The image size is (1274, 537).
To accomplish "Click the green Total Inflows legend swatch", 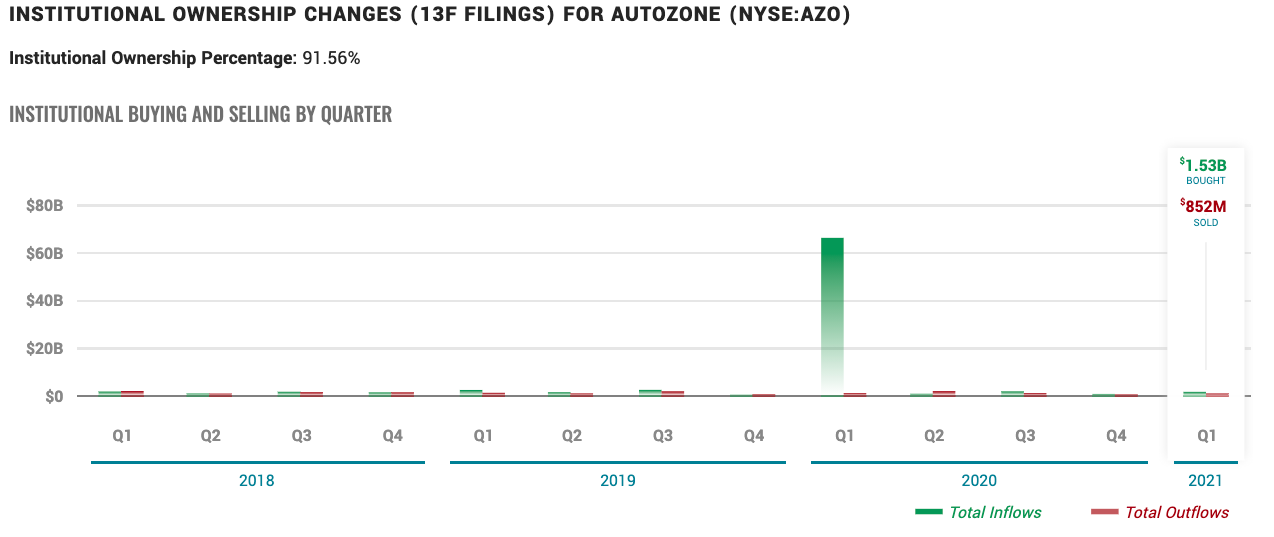I will [x=928, y=512].
